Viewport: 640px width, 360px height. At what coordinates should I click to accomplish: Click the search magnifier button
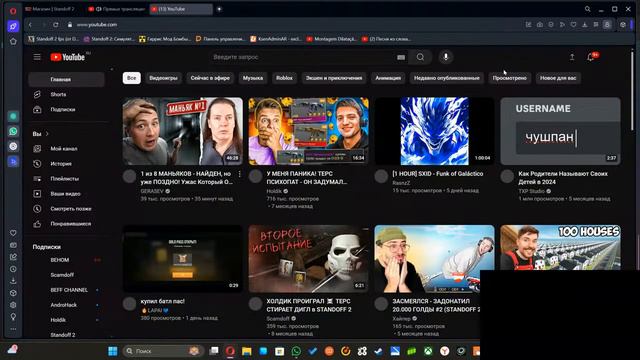click(420, 57)
